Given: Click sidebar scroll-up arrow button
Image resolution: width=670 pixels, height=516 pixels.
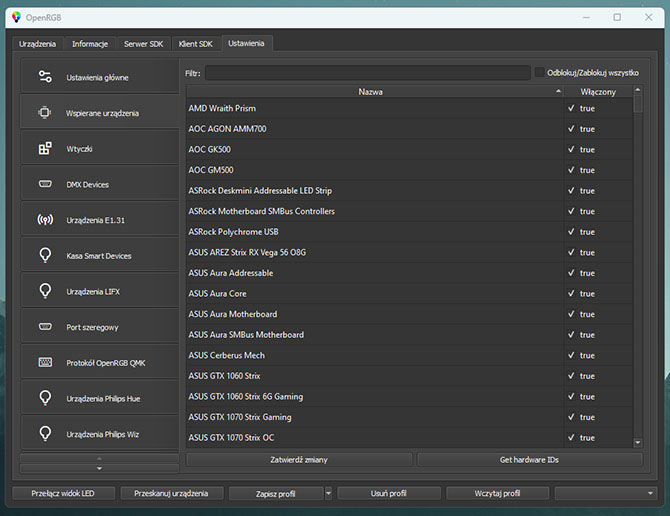Looking at the screenshot, I should [99, 458].
